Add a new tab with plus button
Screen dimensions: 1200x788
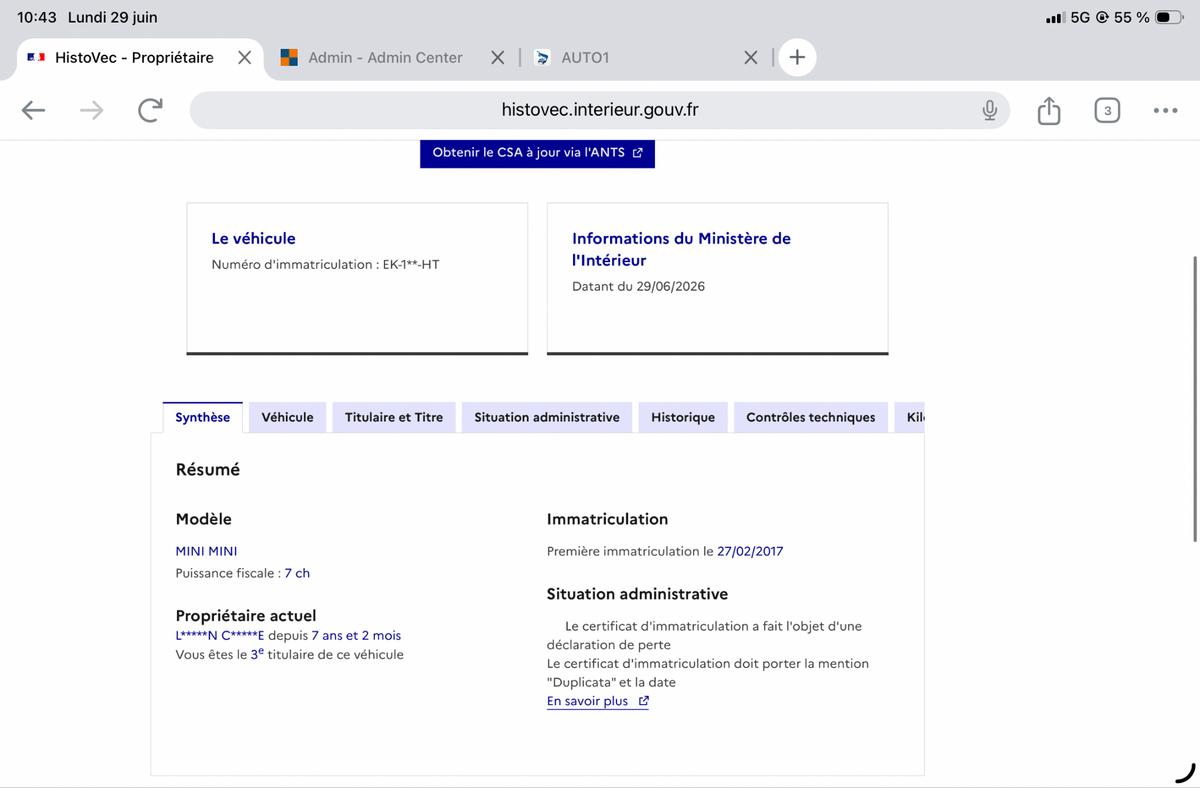coord(797,57)
